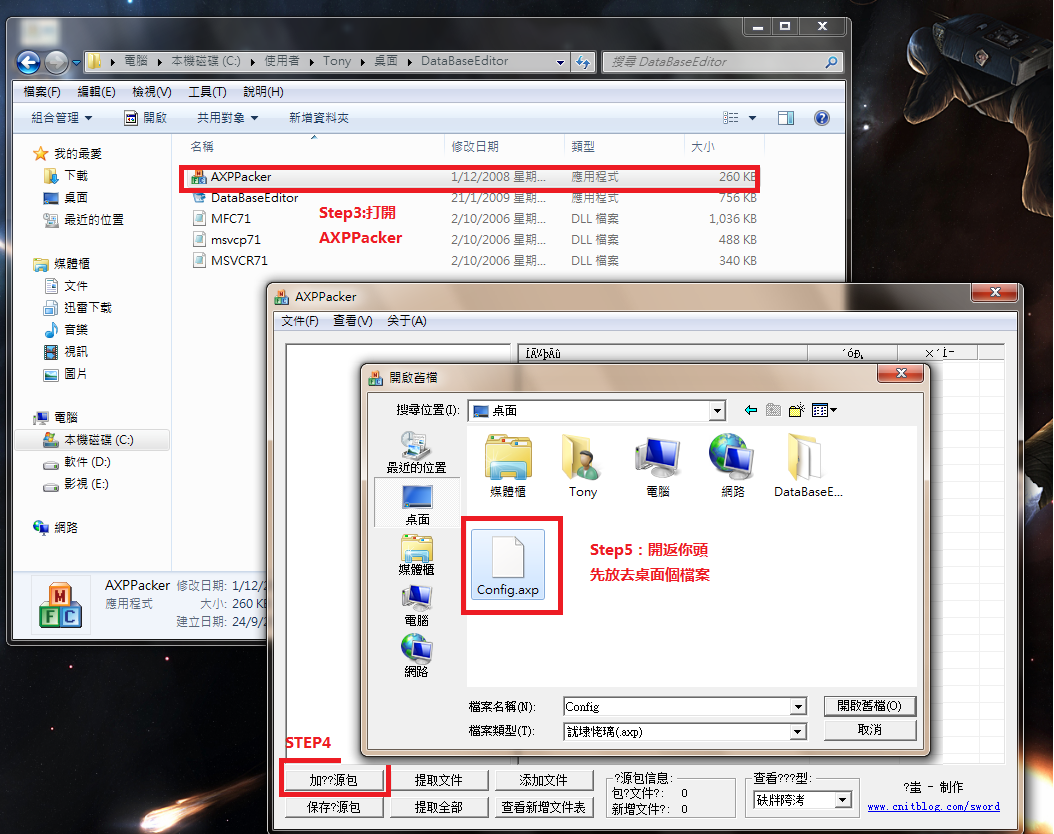Select 視訊 library in Explorer navigation pane
The image size is (1054, 834).
(66, 352)
